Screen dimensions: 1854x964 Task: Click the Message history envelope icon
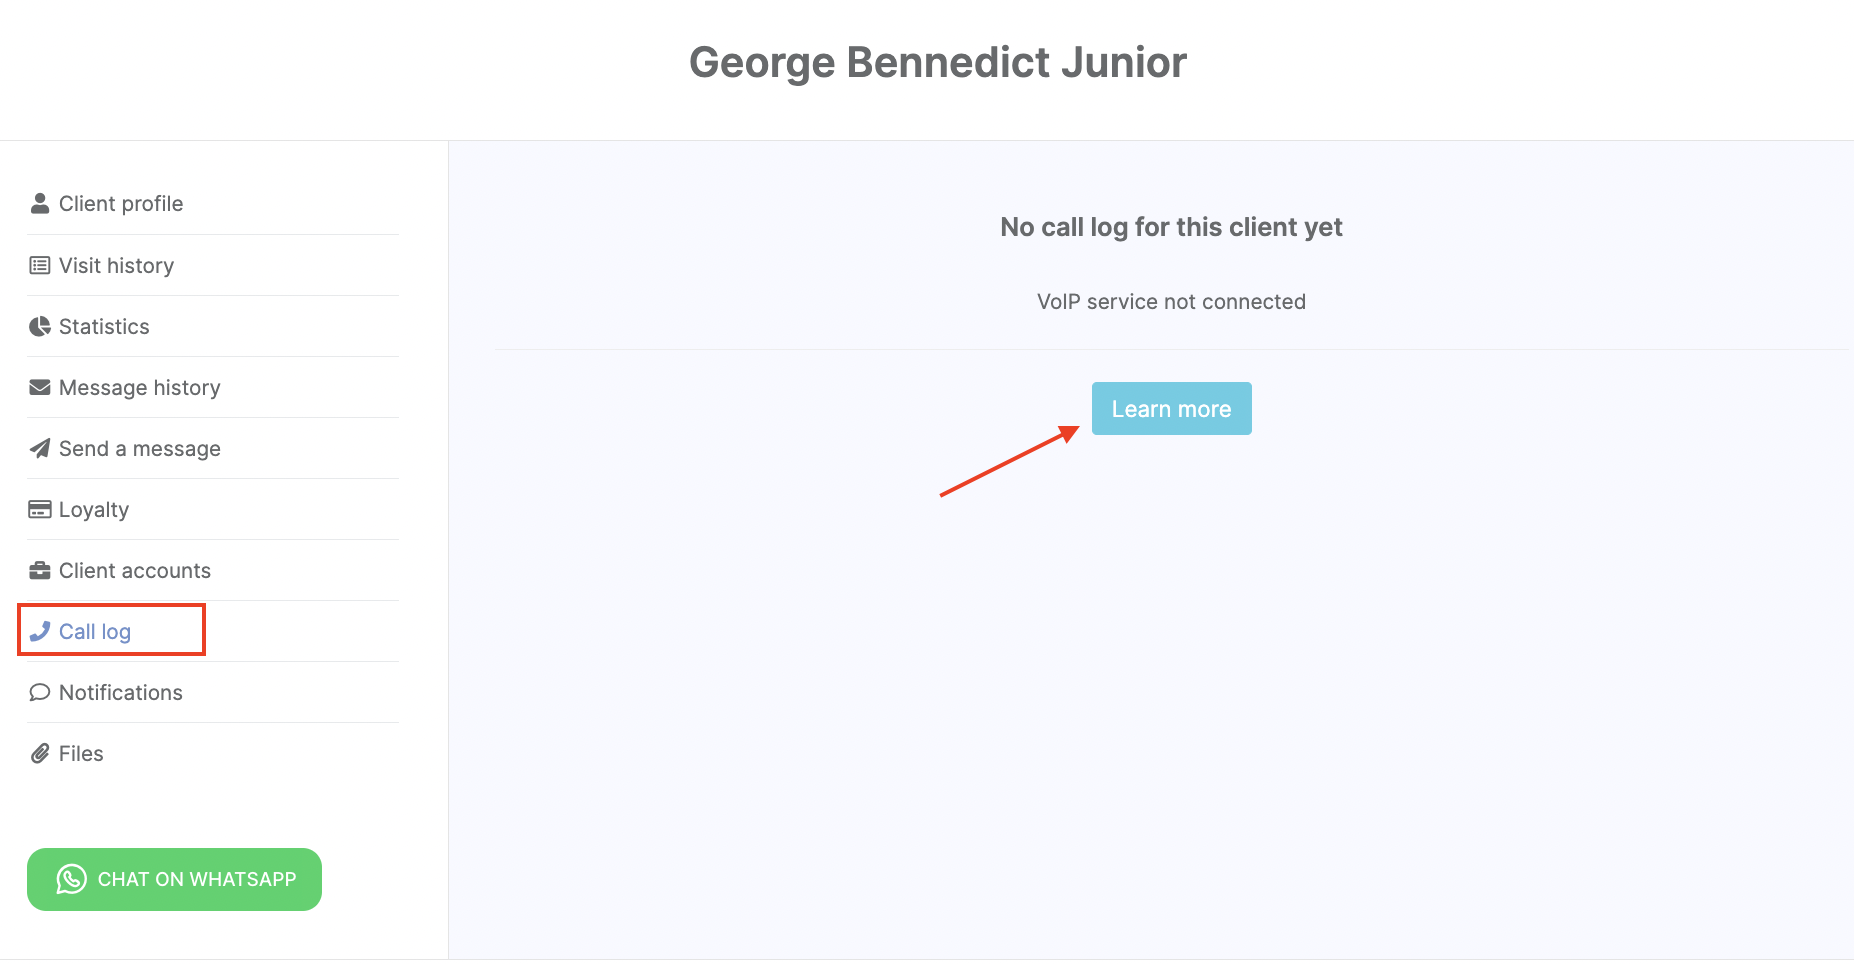(40, 388)
